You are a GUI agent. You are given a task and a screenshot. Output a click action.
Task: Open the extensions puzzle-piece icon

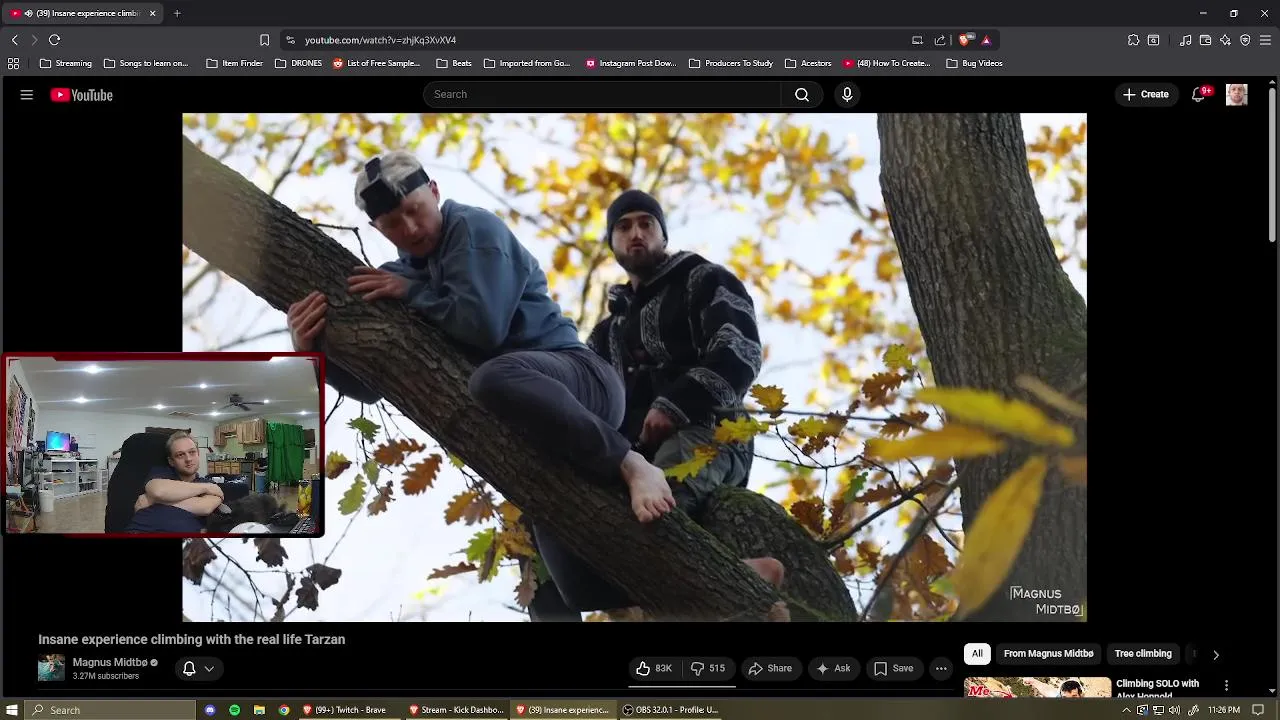(x=1133, y=40)
